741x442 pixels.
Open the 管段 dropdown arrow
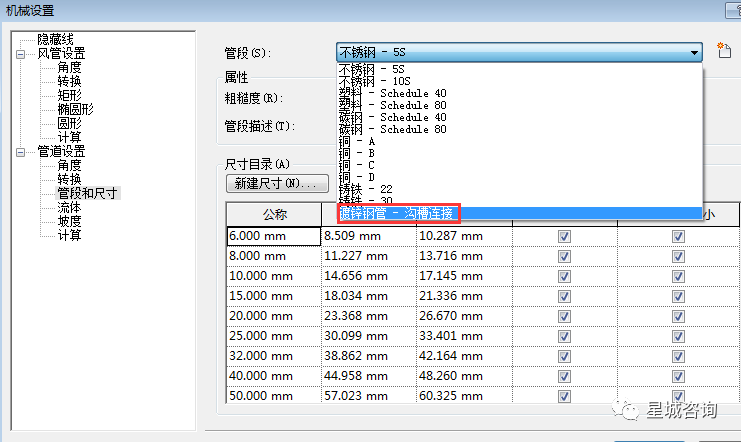[x=694, y=52]
